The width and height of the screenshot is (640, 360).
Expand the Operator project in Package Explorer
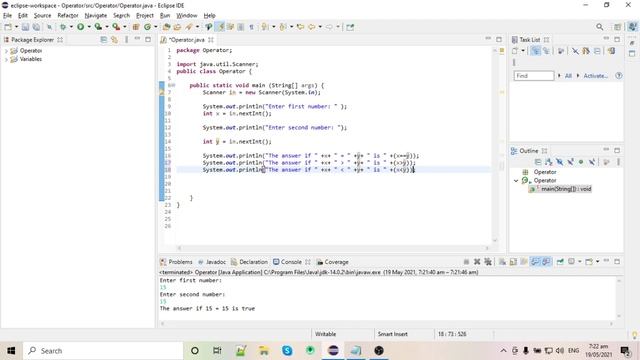pyautogui.click(x=6, y=51)
